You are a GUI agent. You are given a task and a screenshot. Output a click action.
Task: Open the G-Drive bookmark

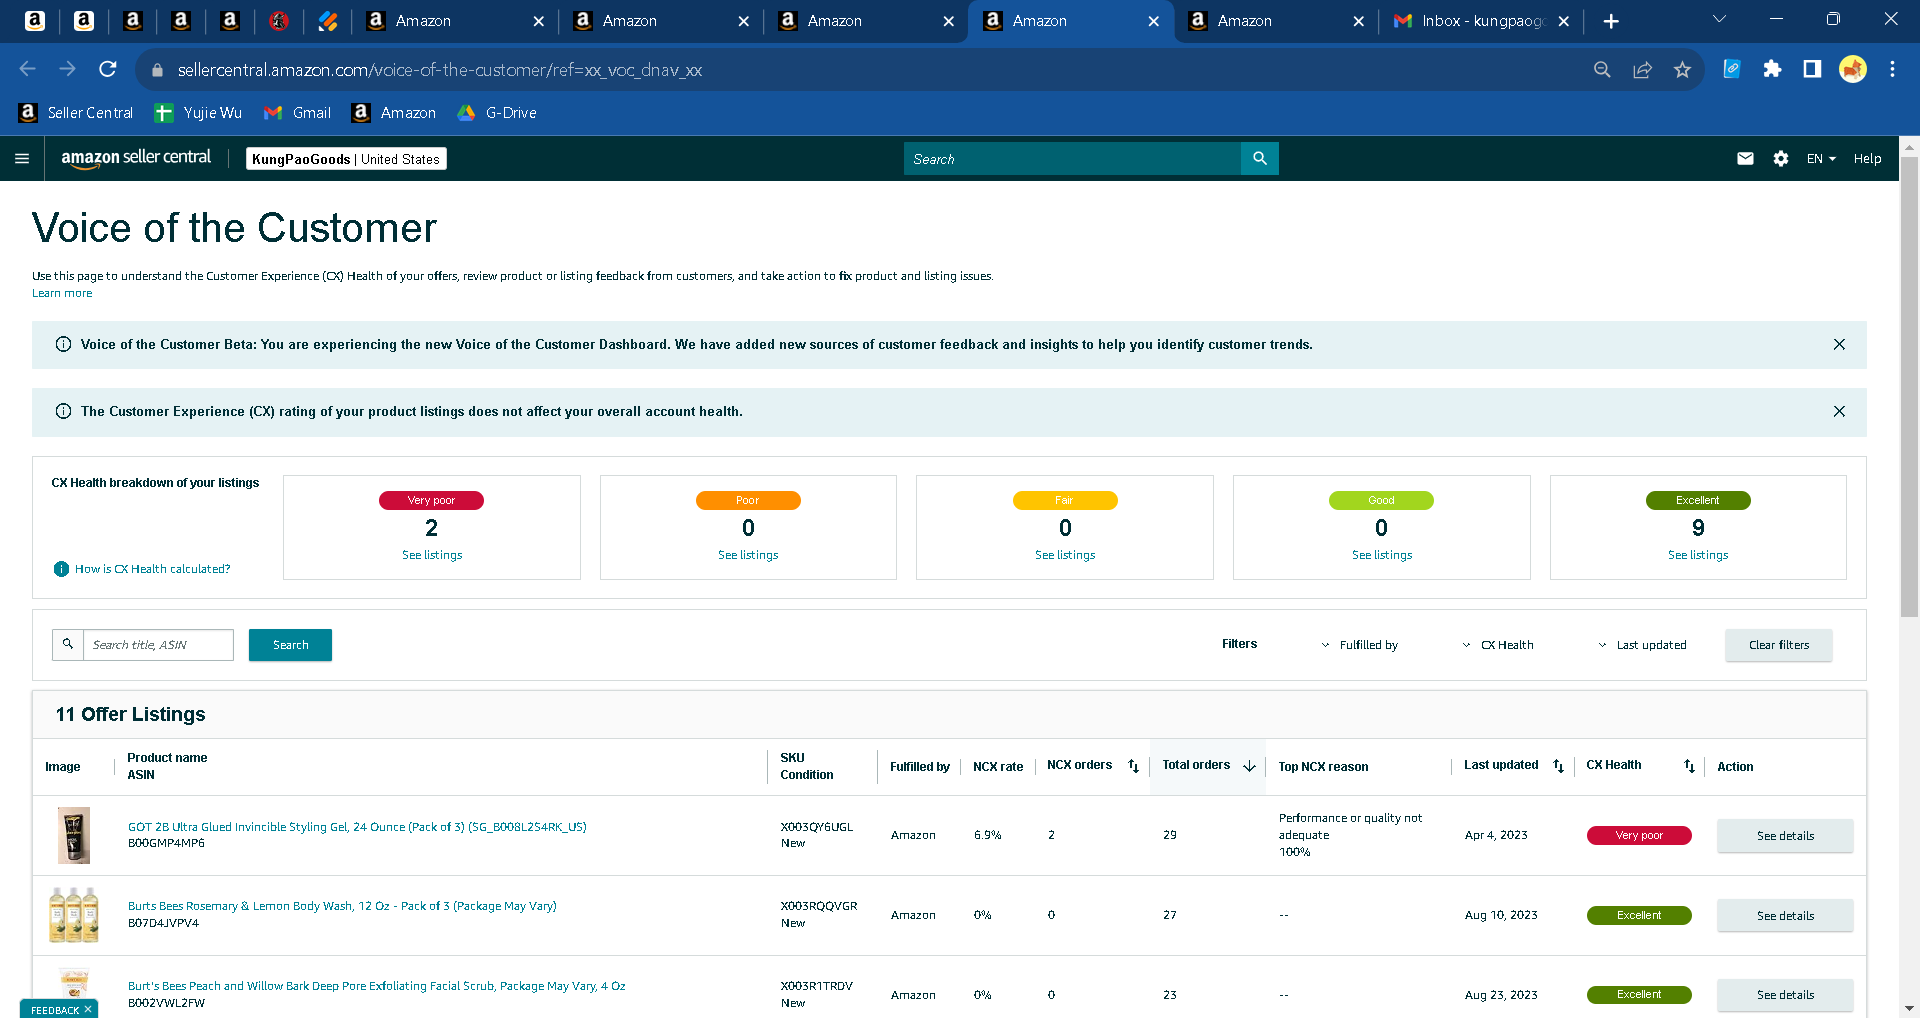(497, 113)
